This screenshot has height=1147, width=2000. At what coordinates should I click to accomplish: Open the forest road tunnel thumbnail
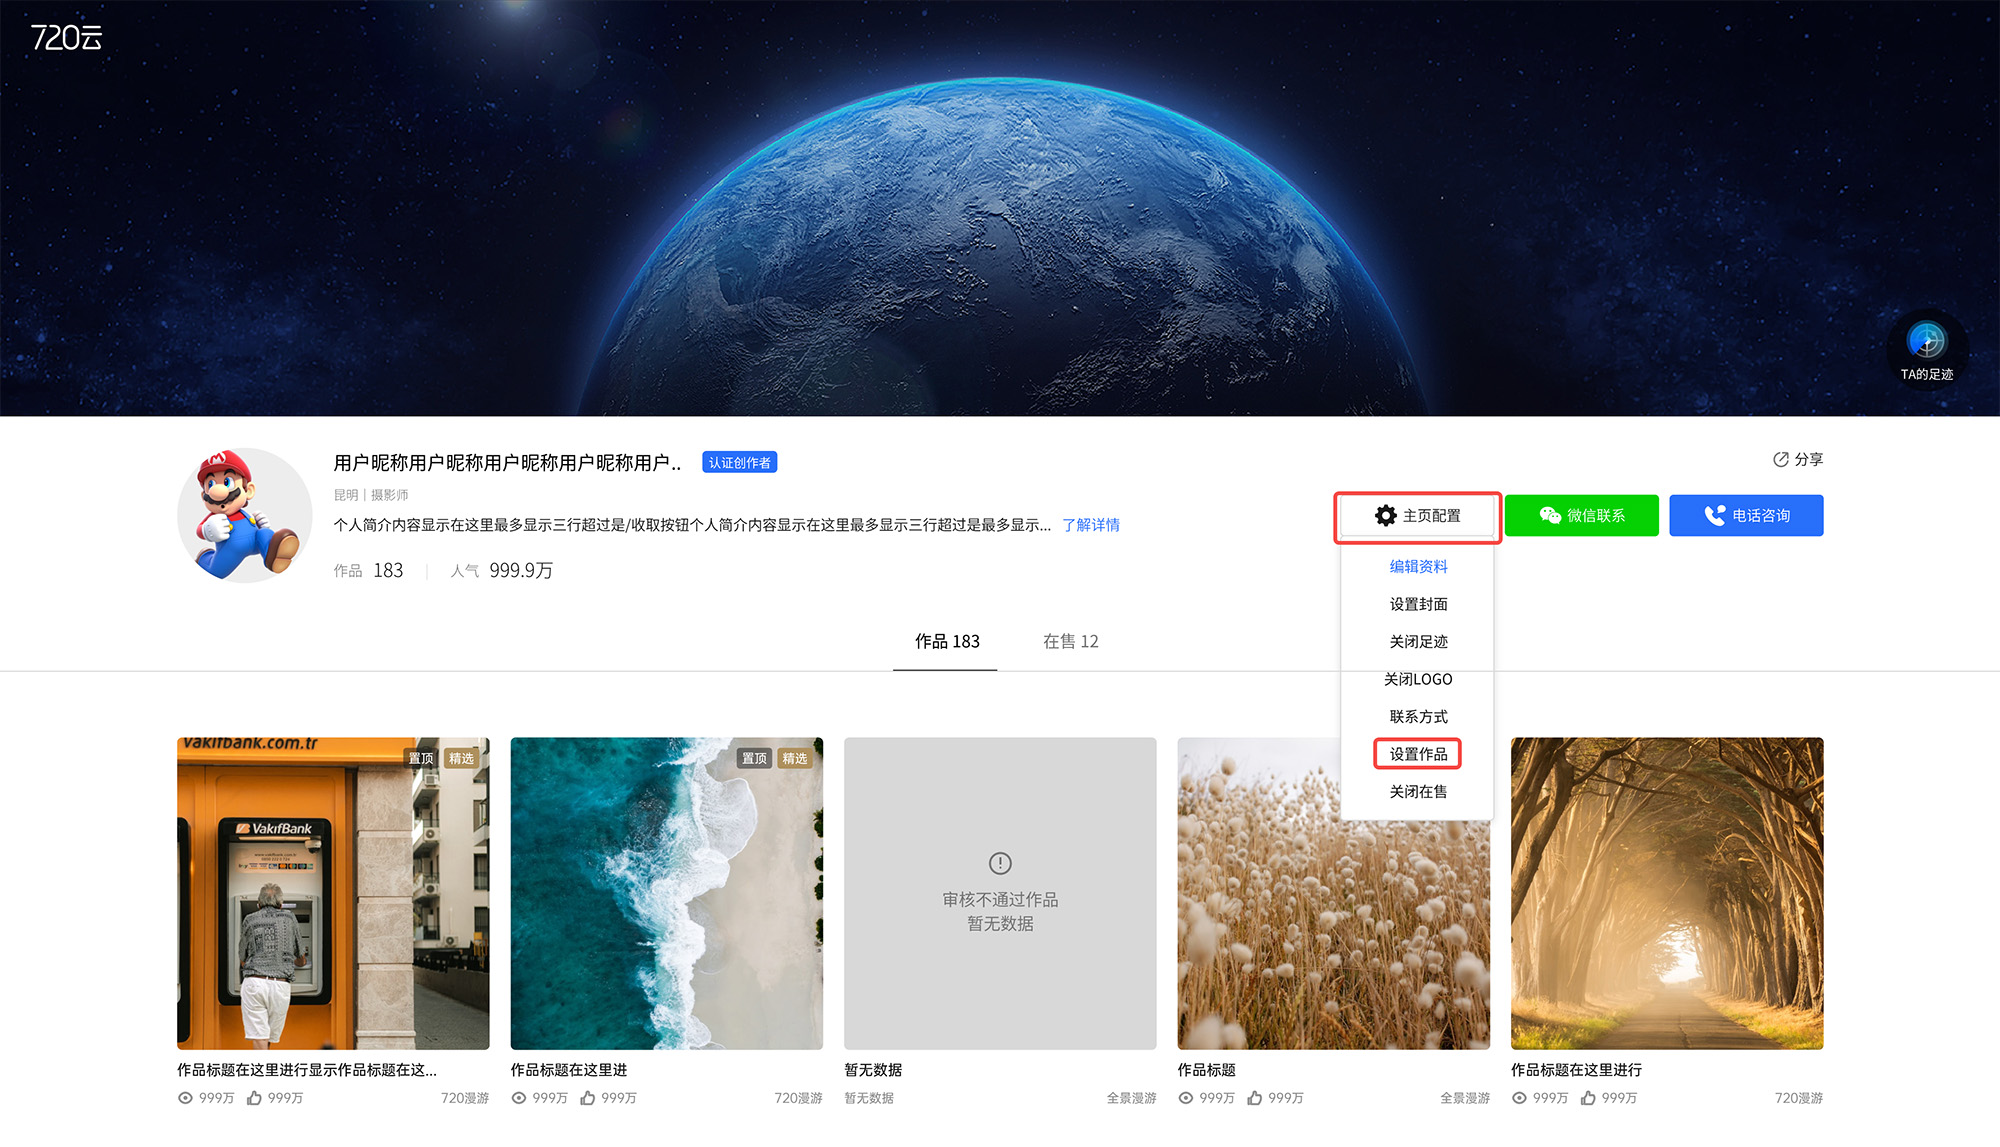[x=1667, y=893]
